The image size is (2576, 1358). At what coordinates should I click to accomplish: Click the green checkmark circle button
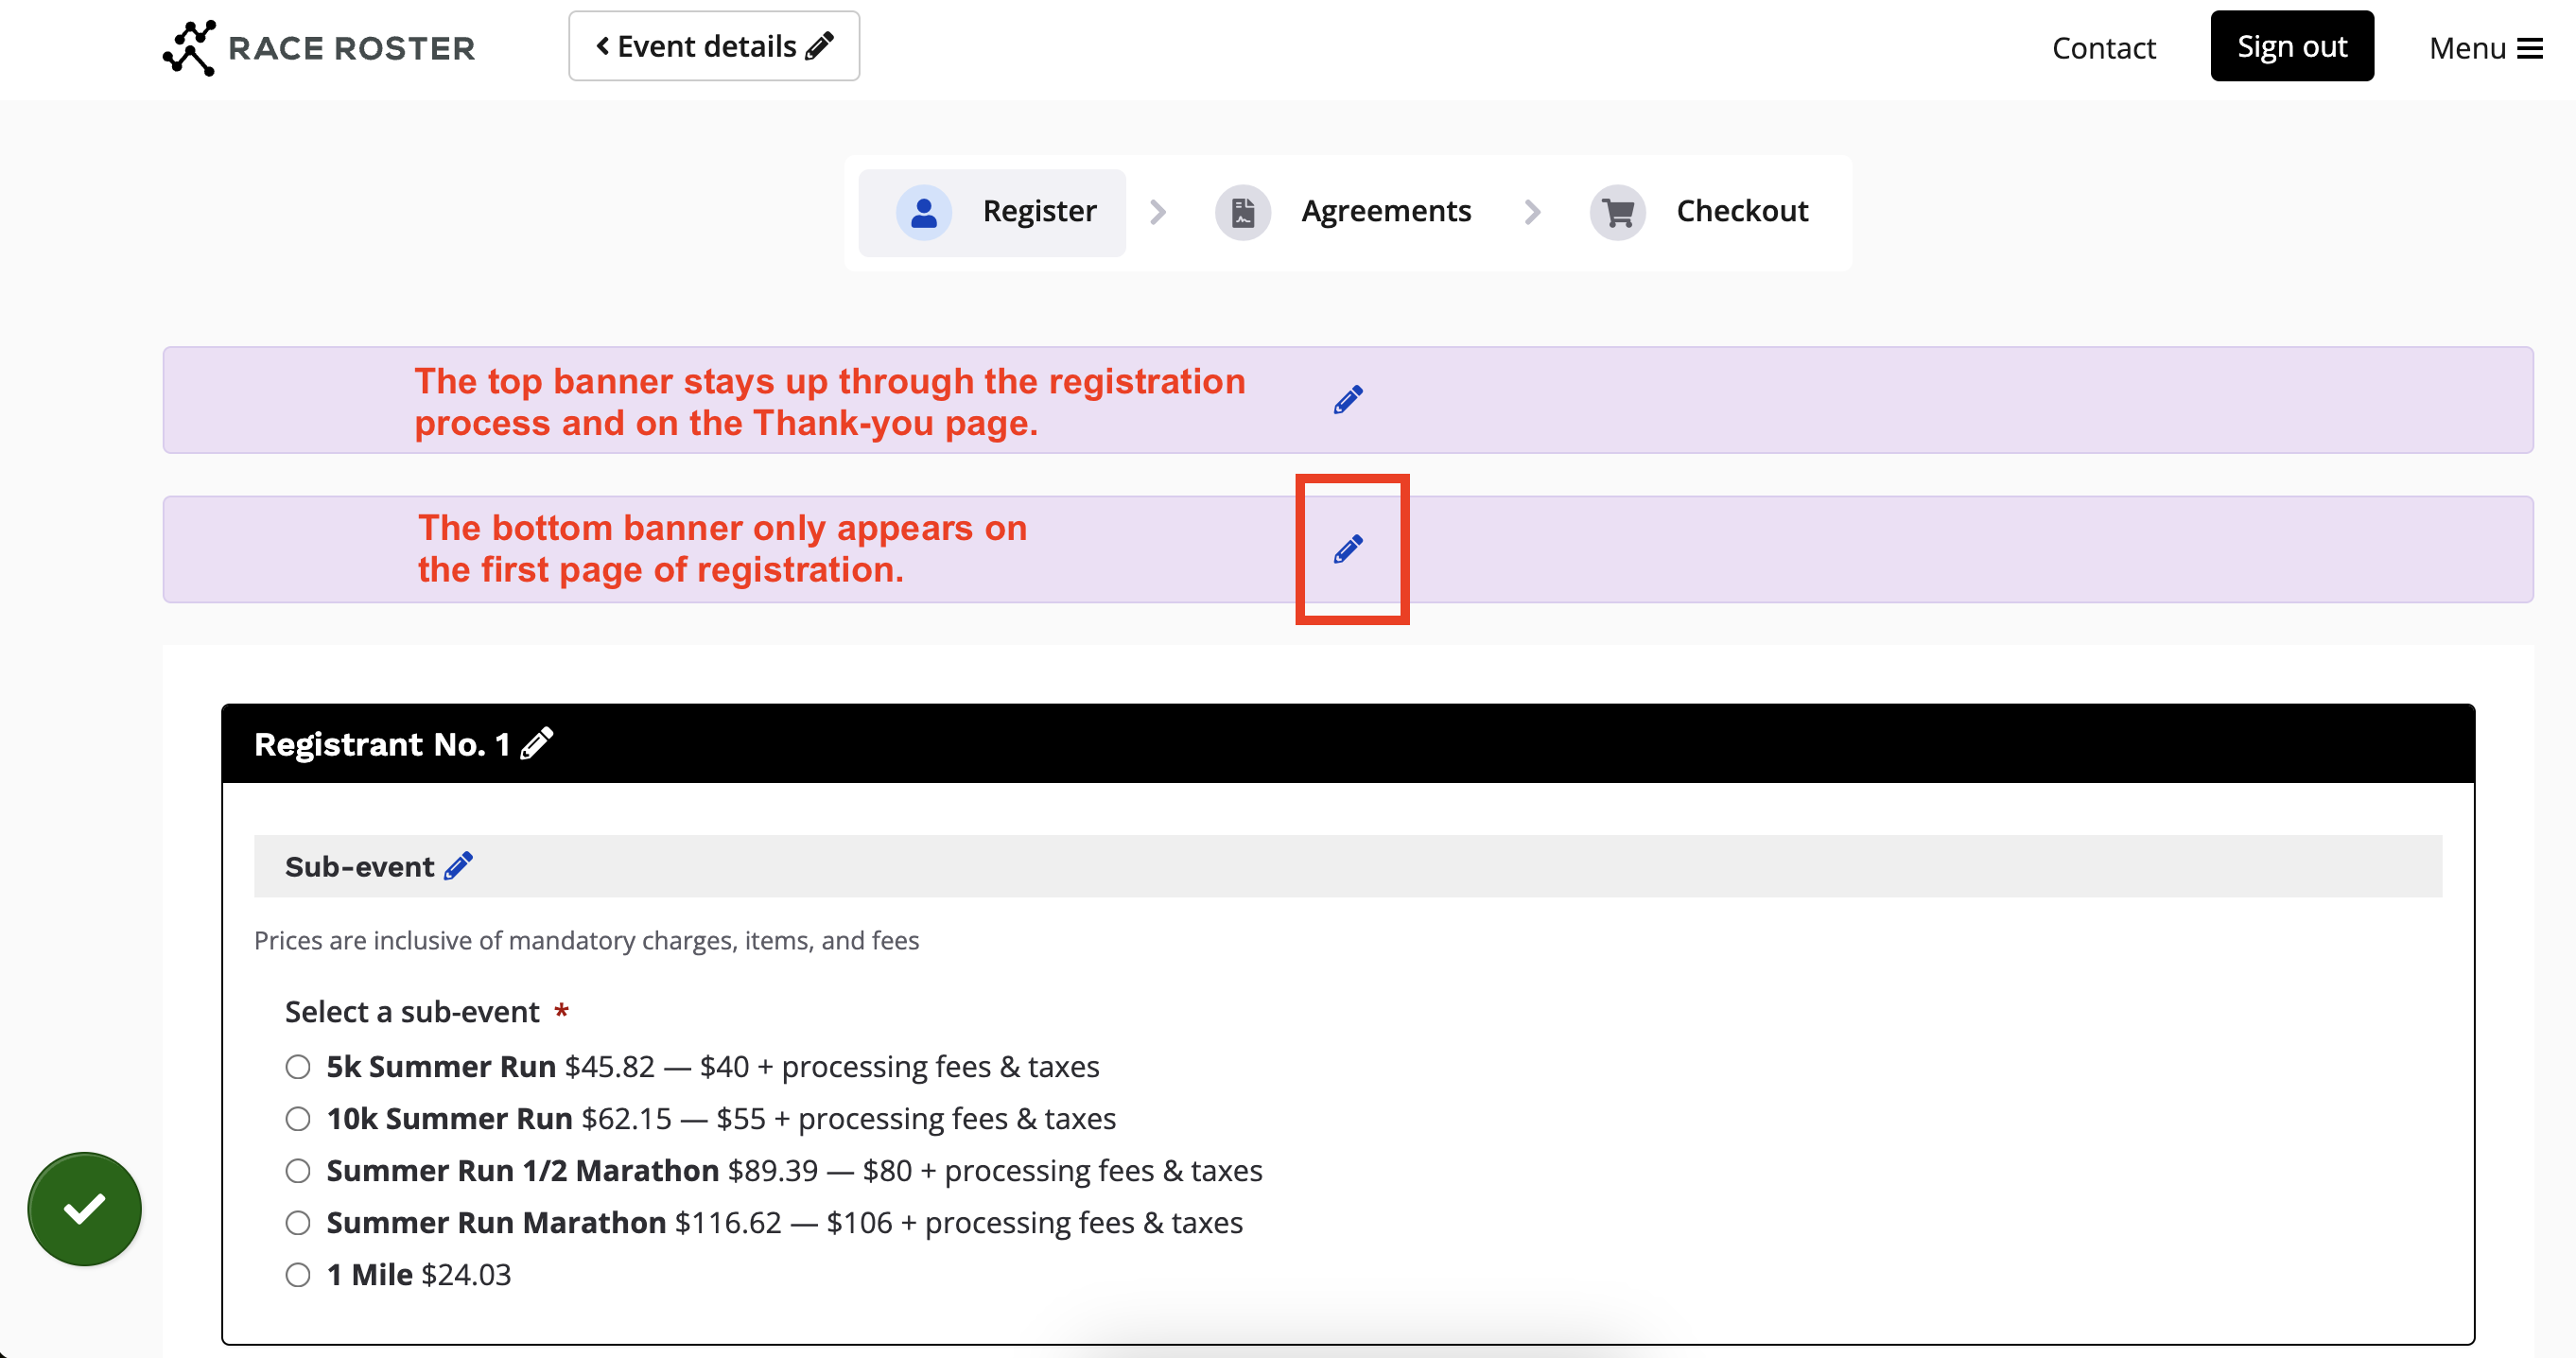[84, 1208]
